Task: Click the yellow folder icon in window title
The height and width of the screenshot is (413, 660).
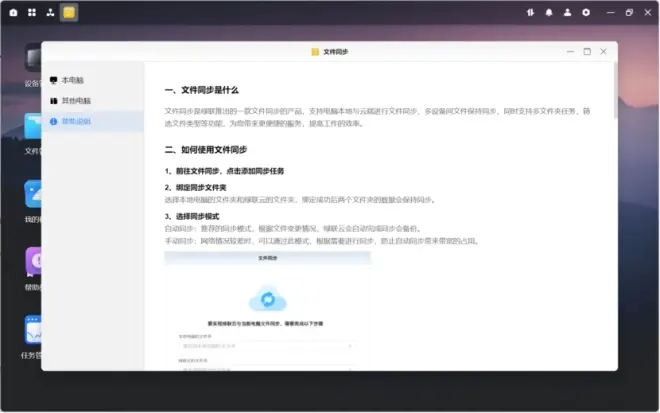Action: point(315,52)
